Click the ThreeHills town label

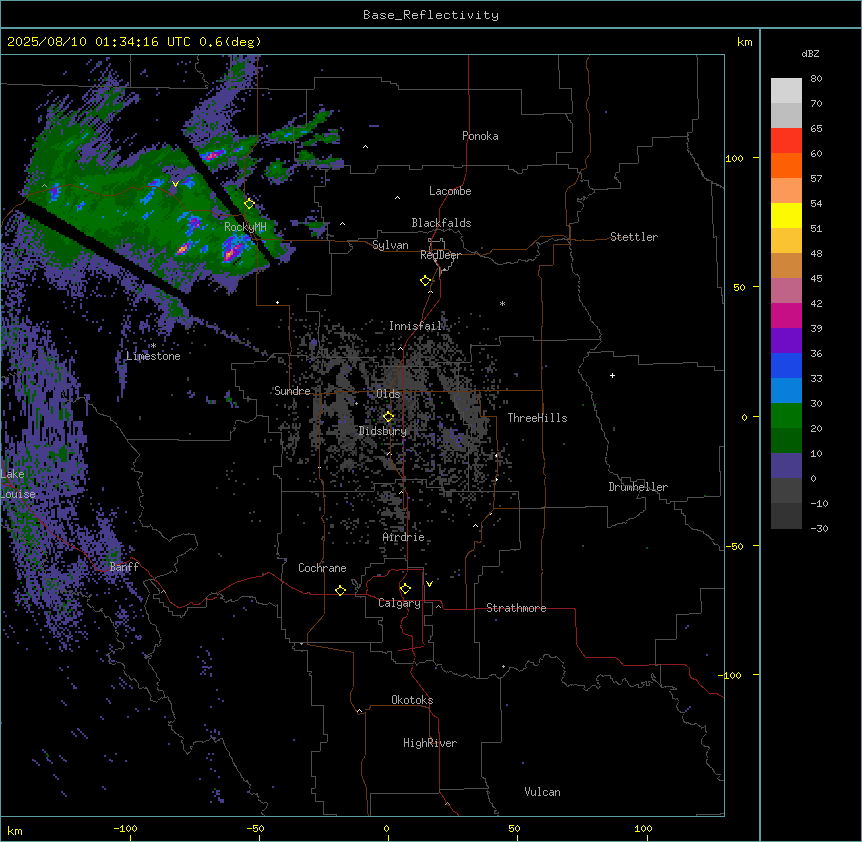point(537,418)
